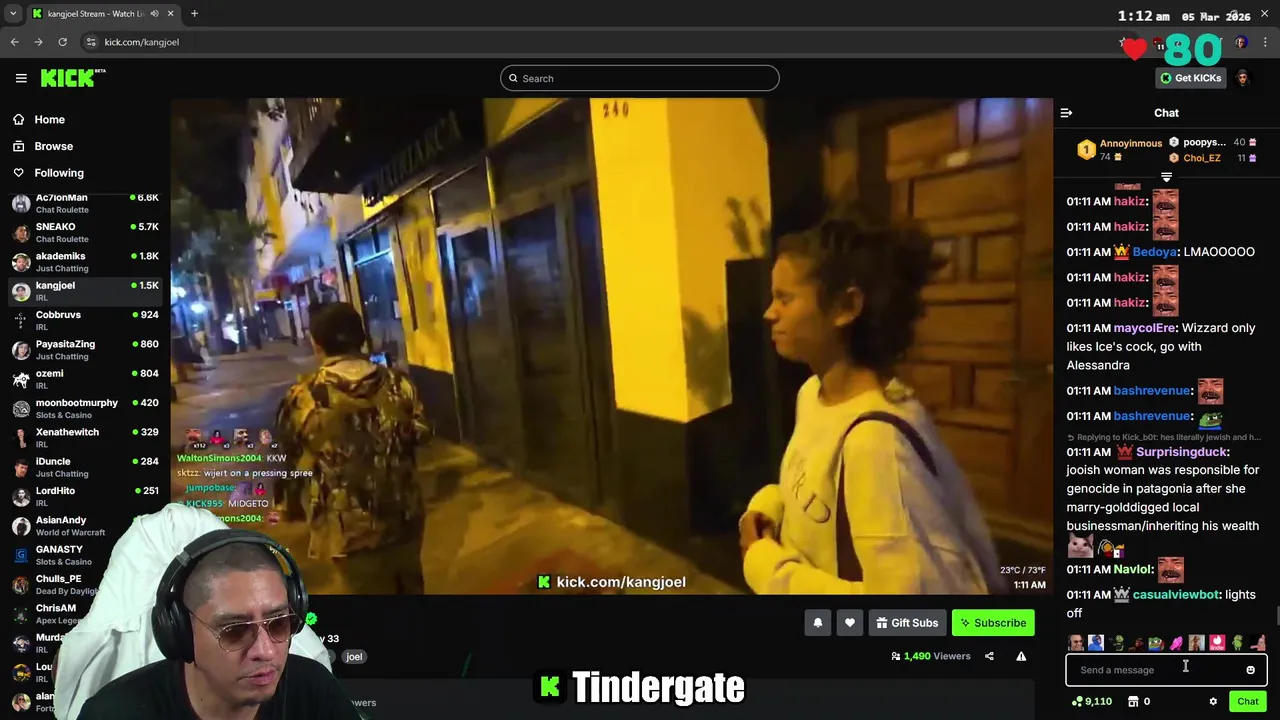Focus the Kick Search field

[x=640, y=78]
